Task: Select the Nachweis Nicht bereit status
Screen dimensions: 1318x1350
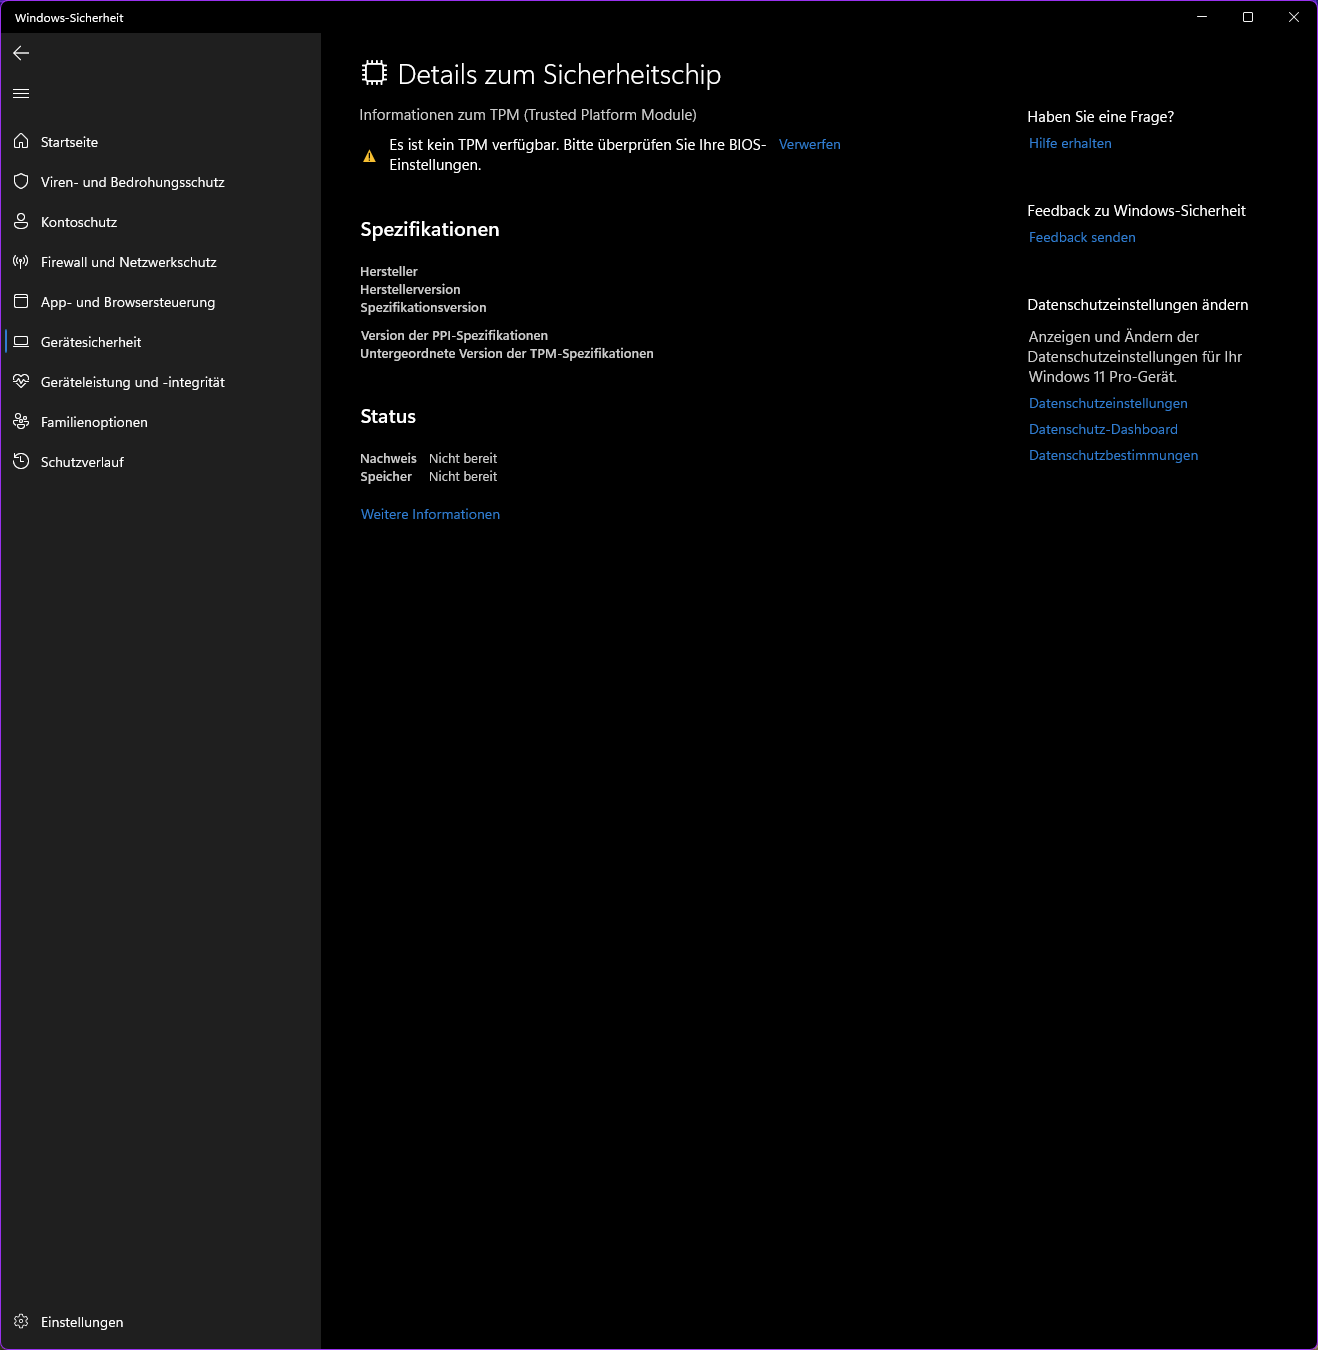Action: tap(428, 458)
